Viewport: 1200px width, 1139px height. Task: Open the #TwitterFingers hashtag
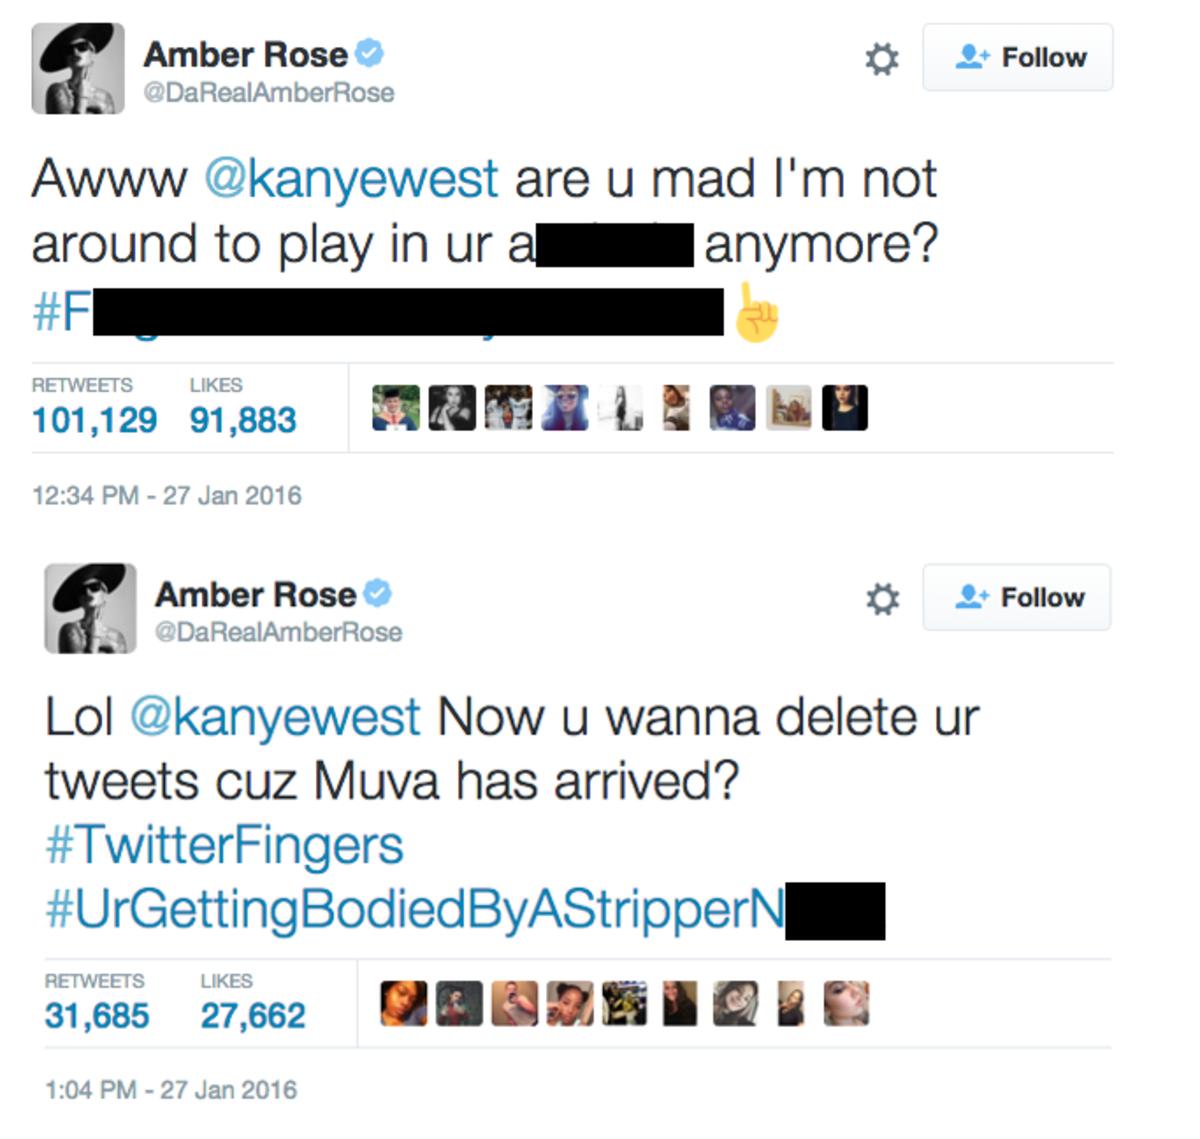(x=224, y=846)
